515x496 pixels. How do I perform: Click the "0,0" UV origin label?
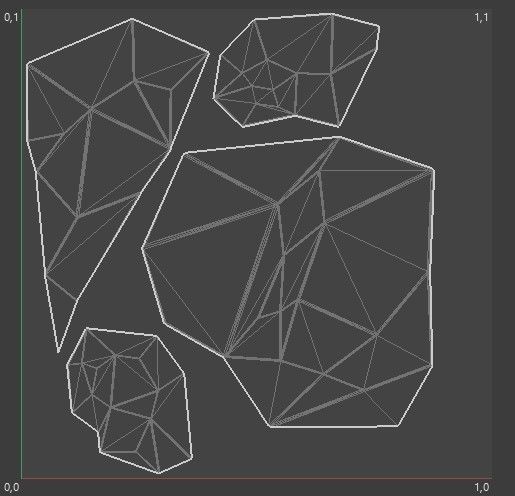pyautogui.click(x=12, y=487)
